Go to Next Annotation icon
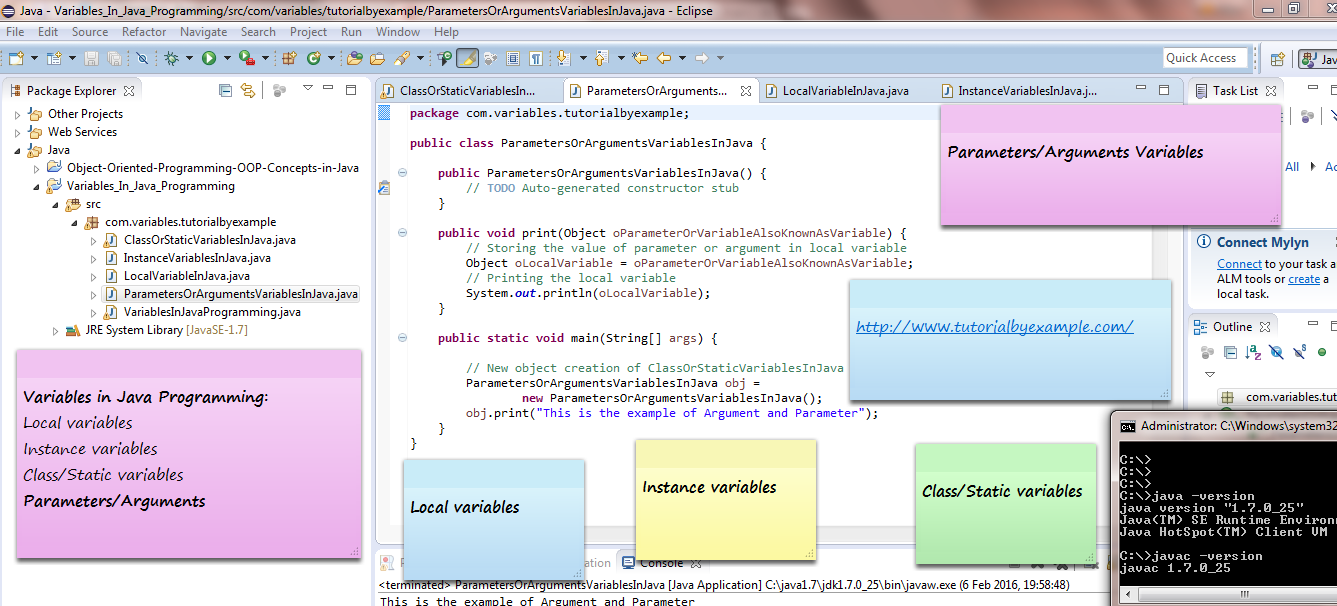Viewport: 1337px width, 606px height. pyautogui.click(x=563, y=58)
